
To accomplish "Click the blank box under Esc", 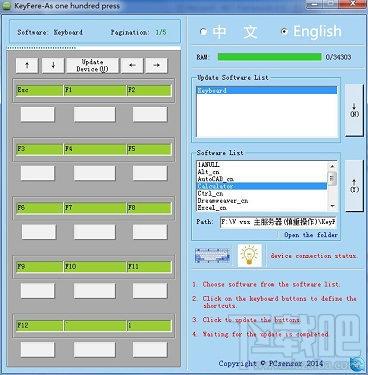I will 37,114.
